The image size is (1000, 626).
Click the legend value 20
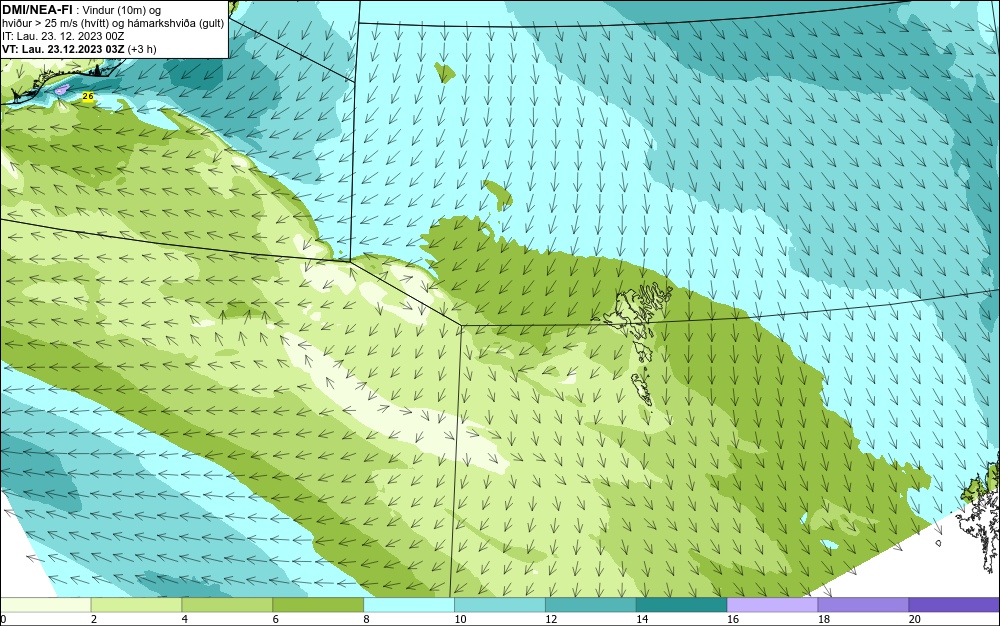(x=915, y=619)
